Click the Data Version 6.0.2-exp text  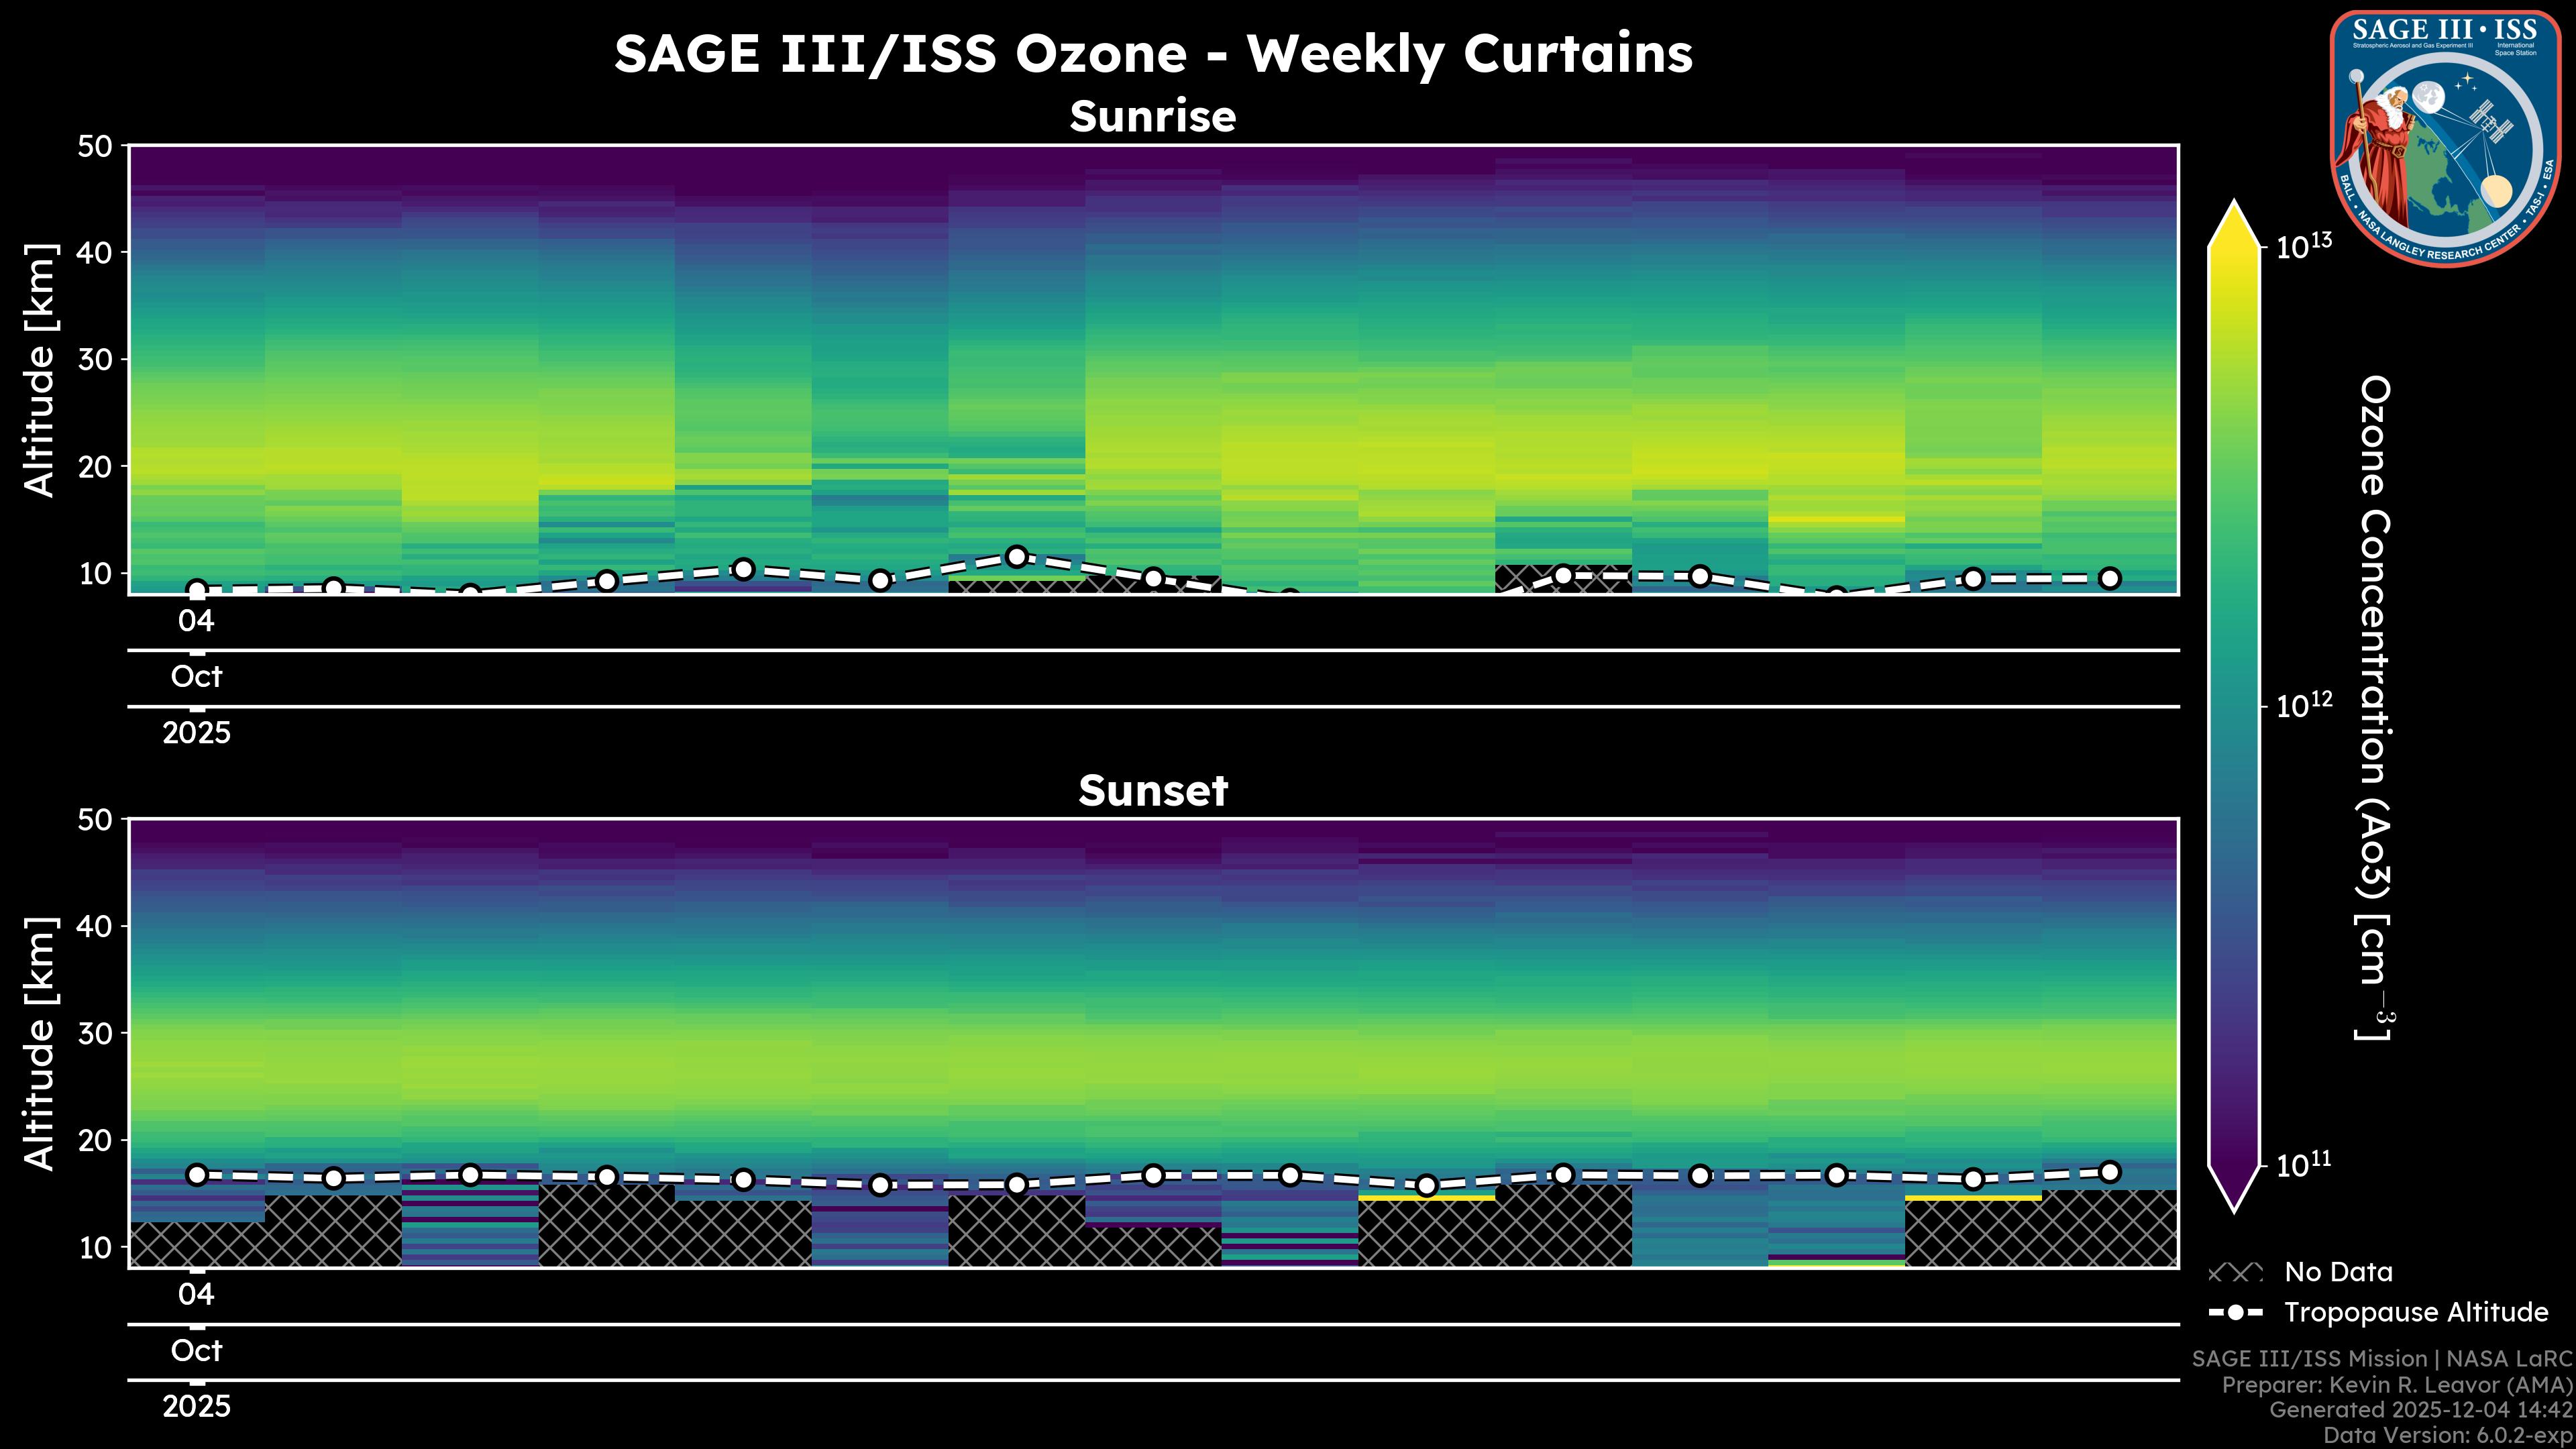2447,1435
